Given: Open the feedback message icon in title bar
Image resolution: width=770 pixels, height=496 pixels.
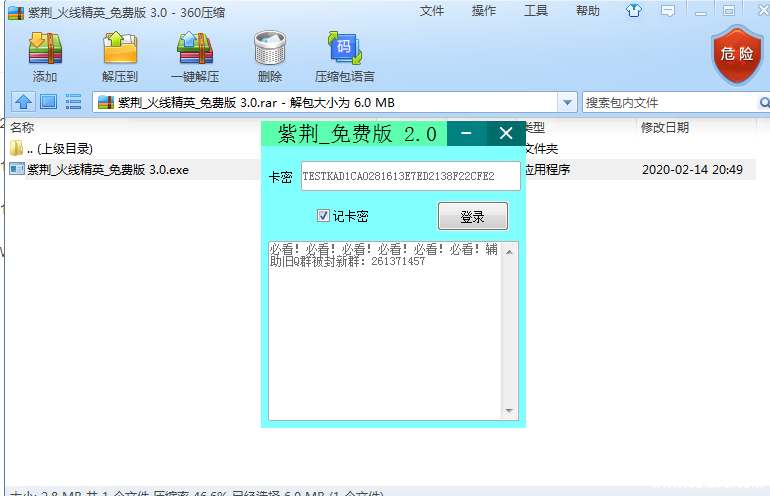Looking at the screenshot, I should [x=668, y=11].
